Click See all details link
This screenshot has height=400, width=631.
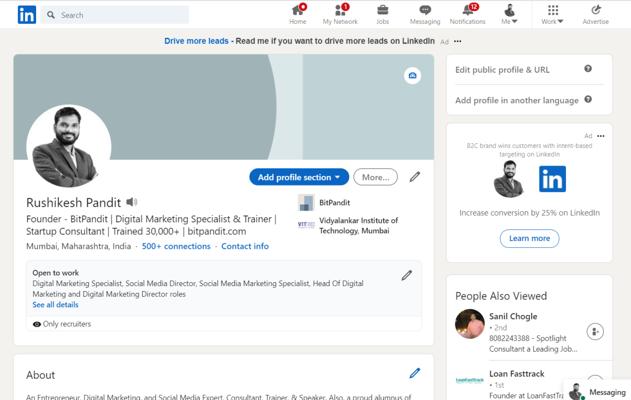(x=55, y=305)
